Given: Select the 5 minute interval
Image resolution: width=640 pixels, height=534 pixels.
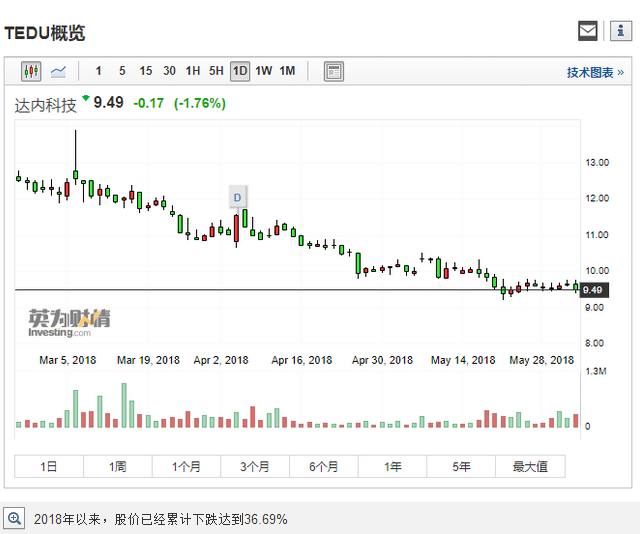Looking at the screenshot, I should click(x=122, y=71).
